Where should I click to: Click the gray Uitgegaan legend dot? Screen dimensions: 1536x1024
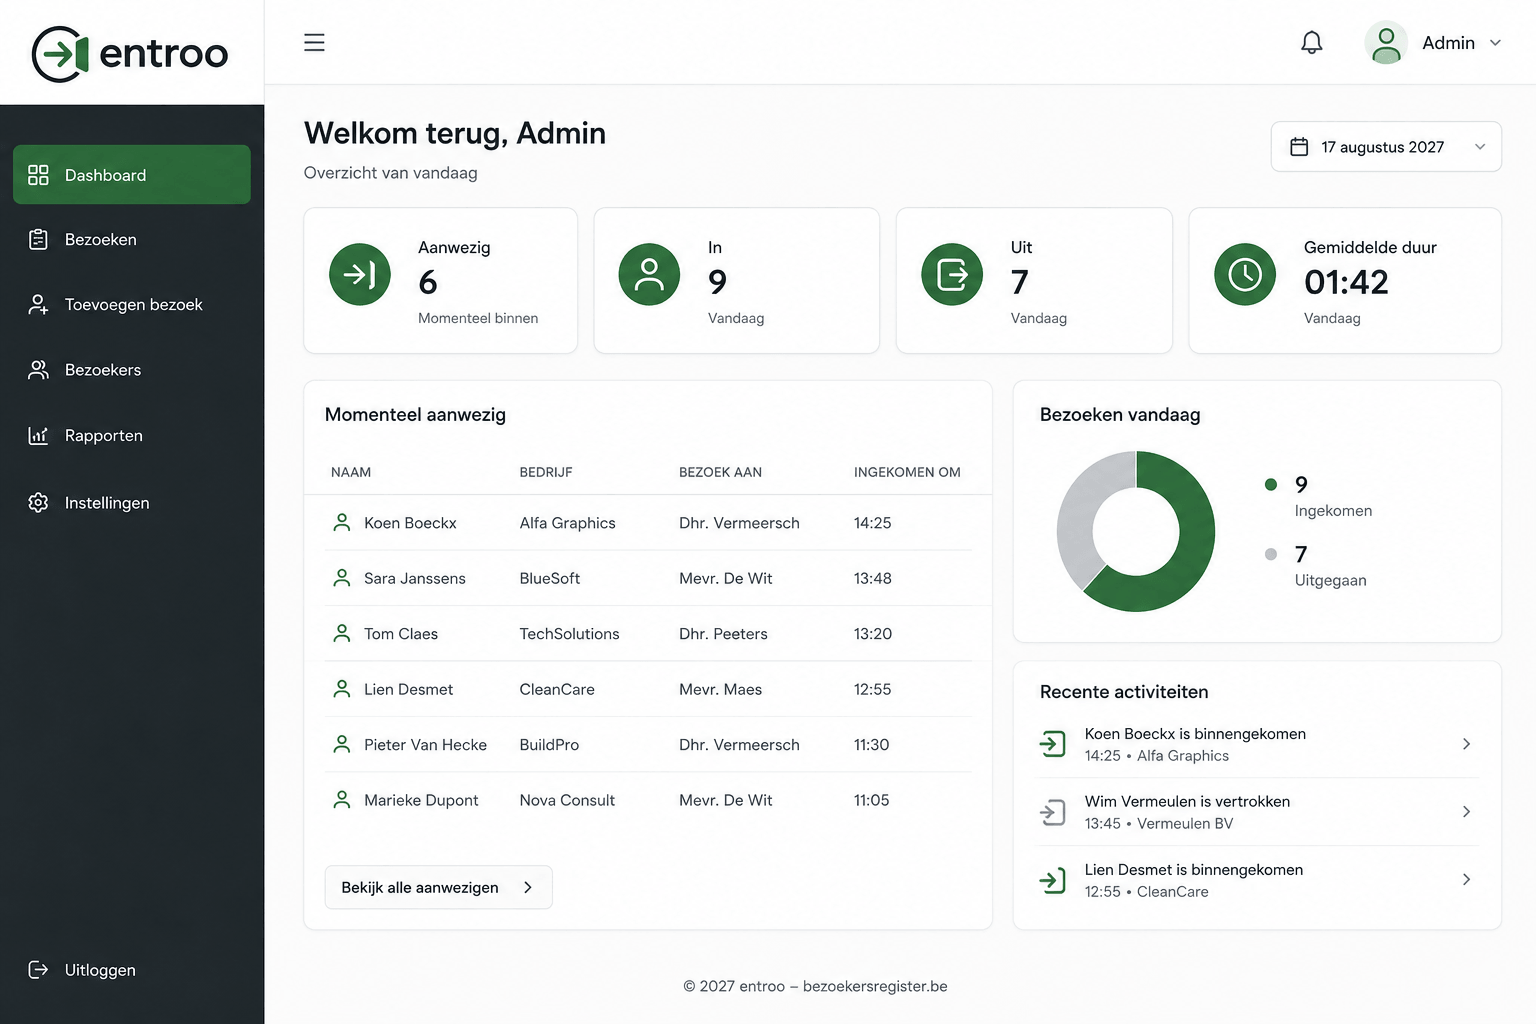click(x=1271, y=554)
